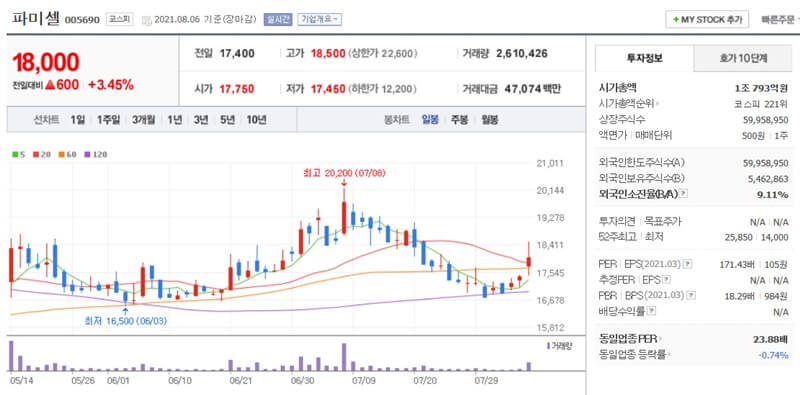
Task: Select the 월봉 monthly candle chart
Action: click(490, 120)
